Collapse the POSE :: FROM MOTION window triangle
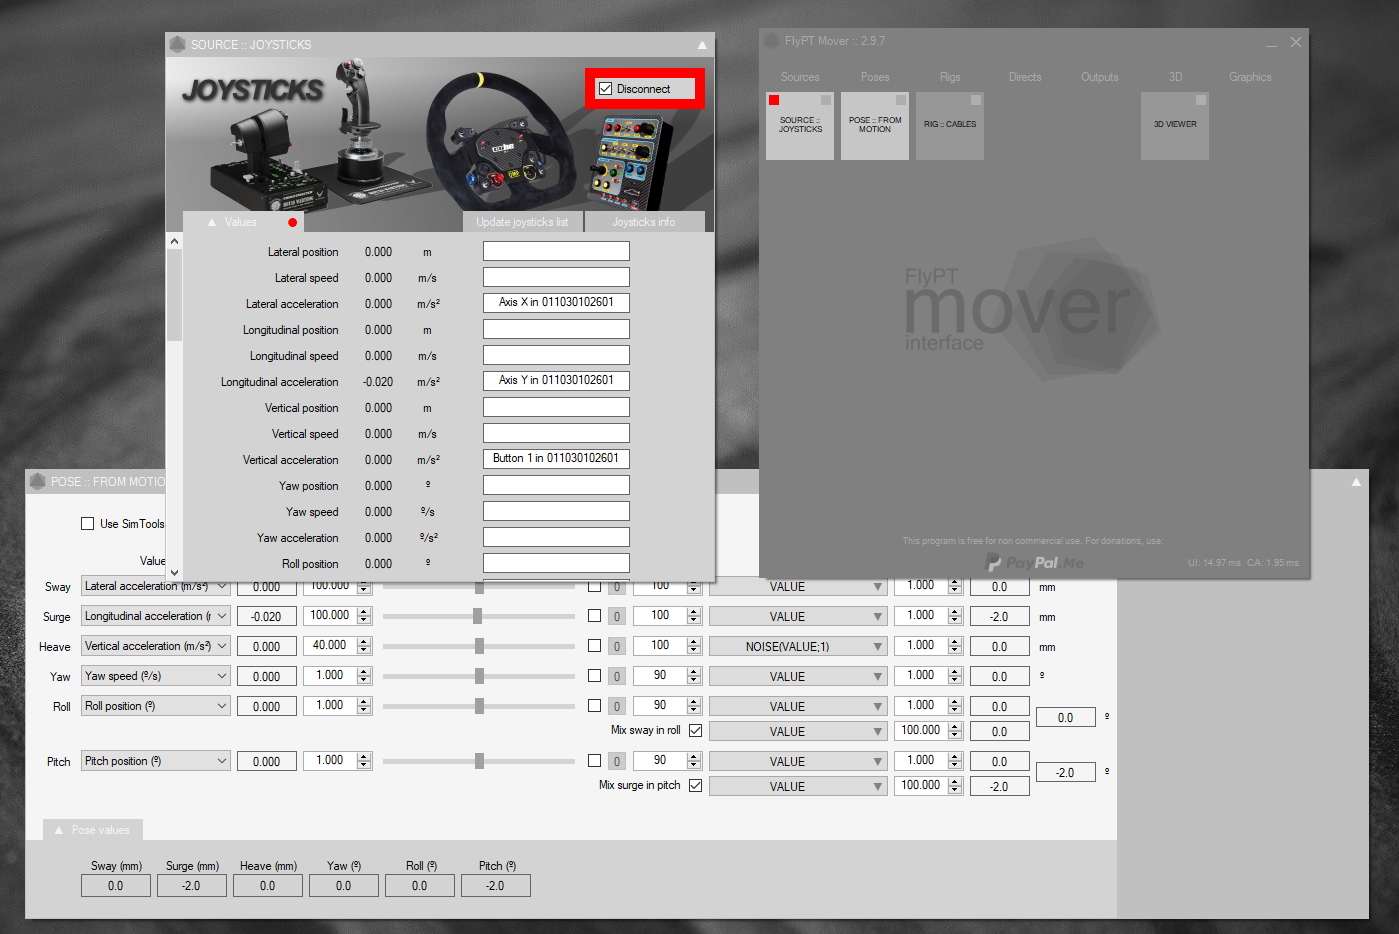1399x934 pixels. 1356,482
